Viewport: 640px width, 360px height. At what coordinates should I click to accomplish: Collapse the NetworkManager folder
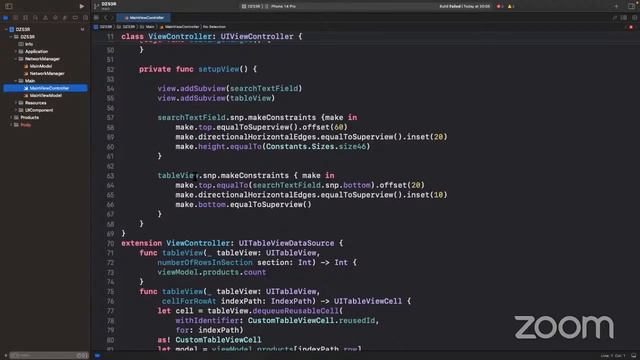16,59
